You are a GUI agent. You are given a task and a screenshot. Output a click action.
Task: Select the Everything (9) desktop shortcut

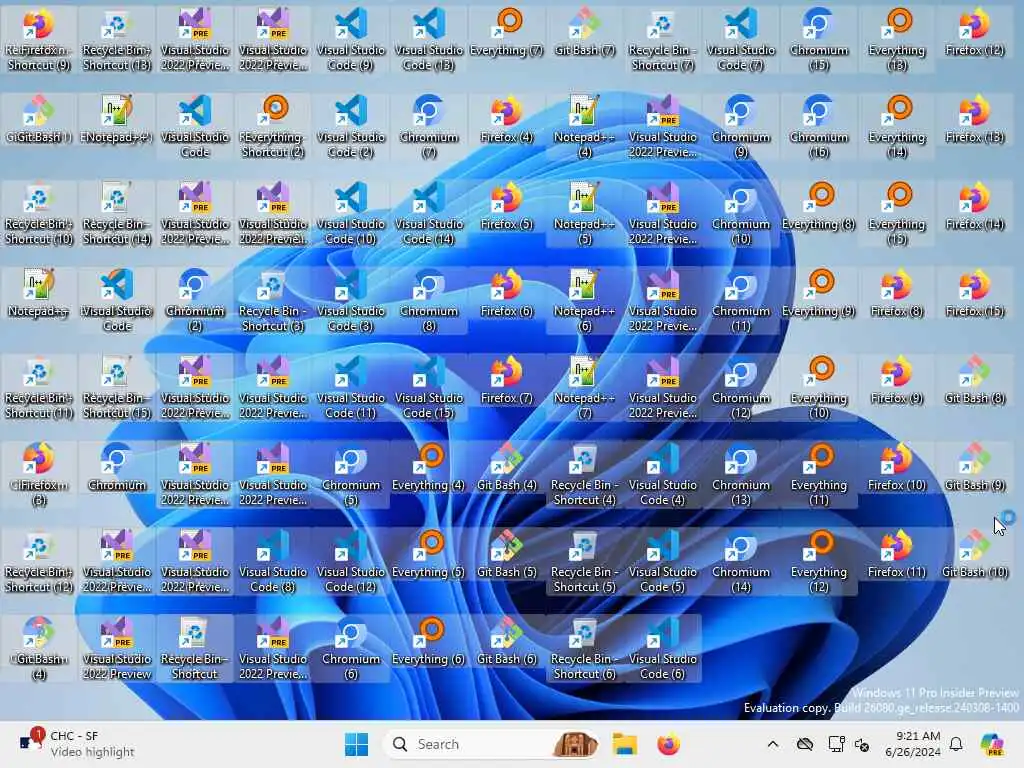point(819,296)
